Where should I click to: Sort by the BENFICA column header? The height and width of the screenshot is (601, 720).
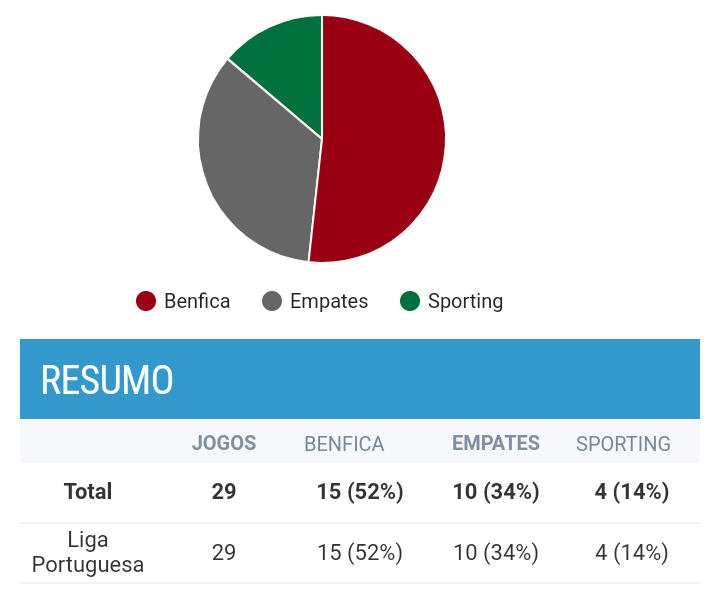[344, 444]
